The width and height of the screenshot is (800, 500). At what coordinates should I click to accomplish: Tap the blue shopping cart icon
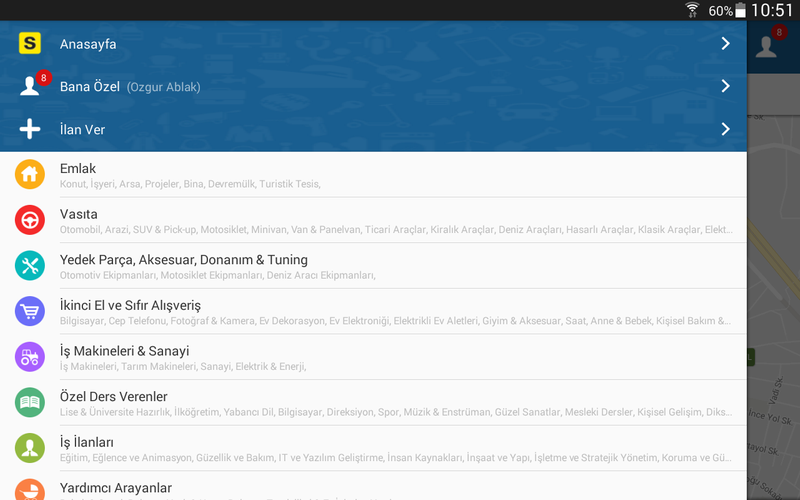click(x=30, y=311)
